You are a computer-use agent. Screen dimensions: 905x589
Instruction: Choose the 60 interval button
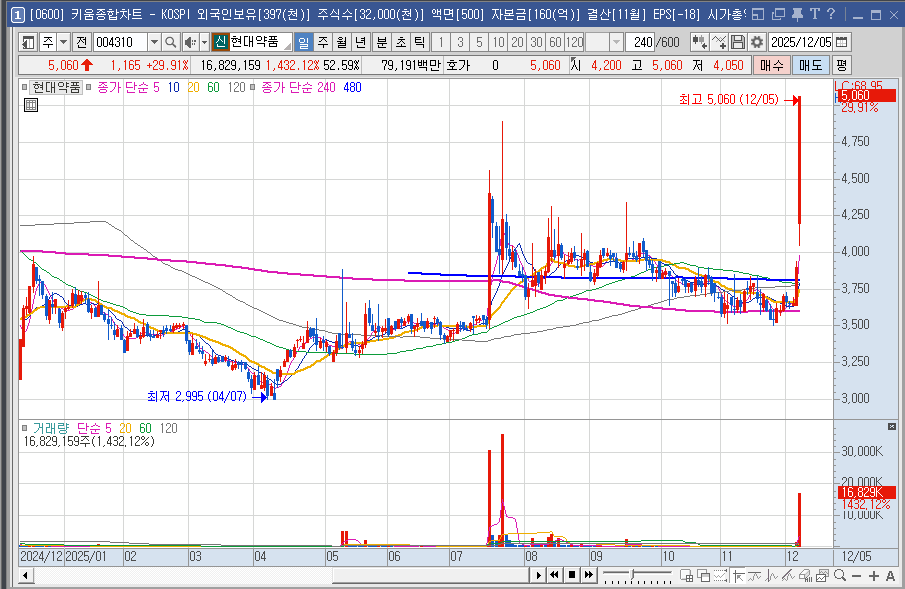(555, 42)
